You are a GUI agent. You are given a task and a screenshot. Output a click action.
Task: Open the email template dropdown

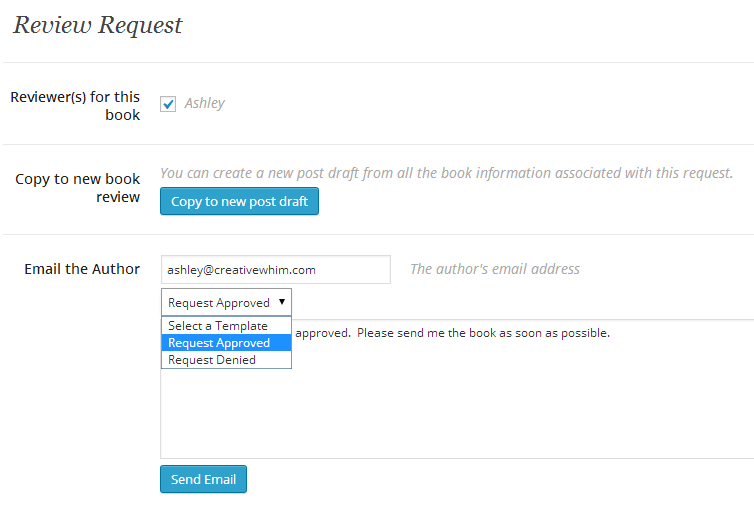coord(226,302)
